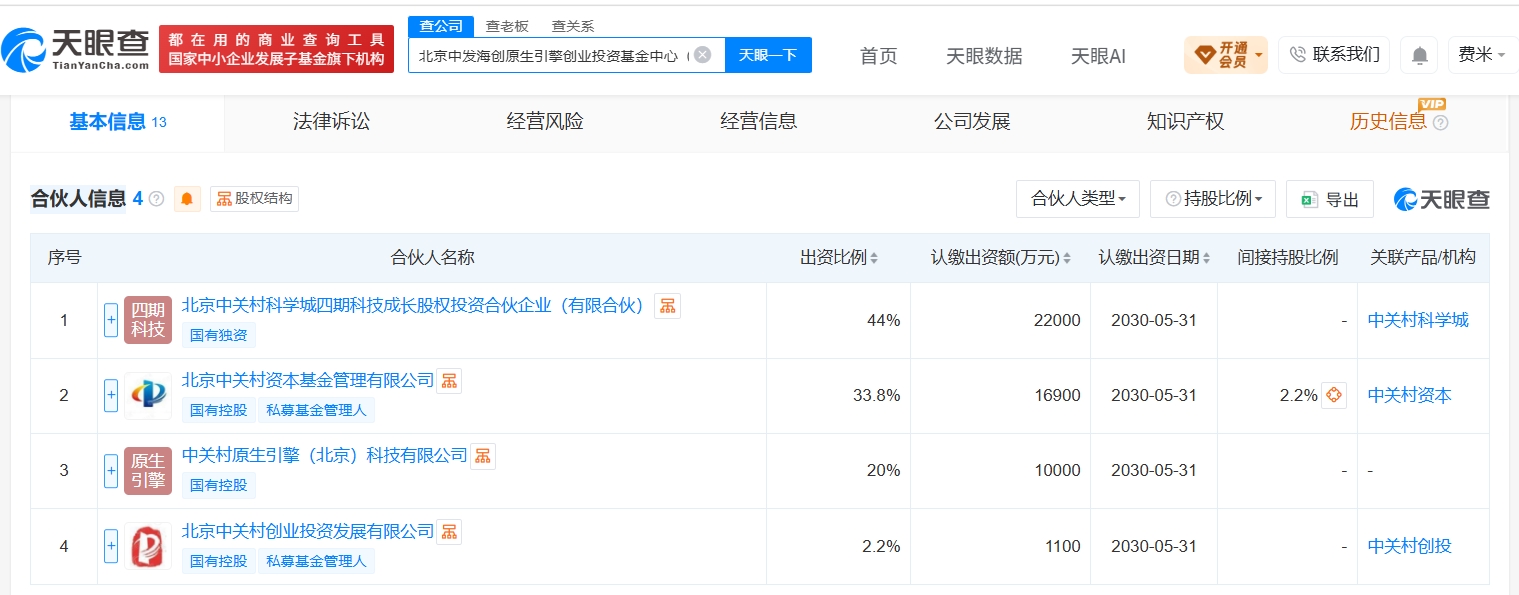Click the red 国家中小企业发展子基金旗下机构 banner

276,49
